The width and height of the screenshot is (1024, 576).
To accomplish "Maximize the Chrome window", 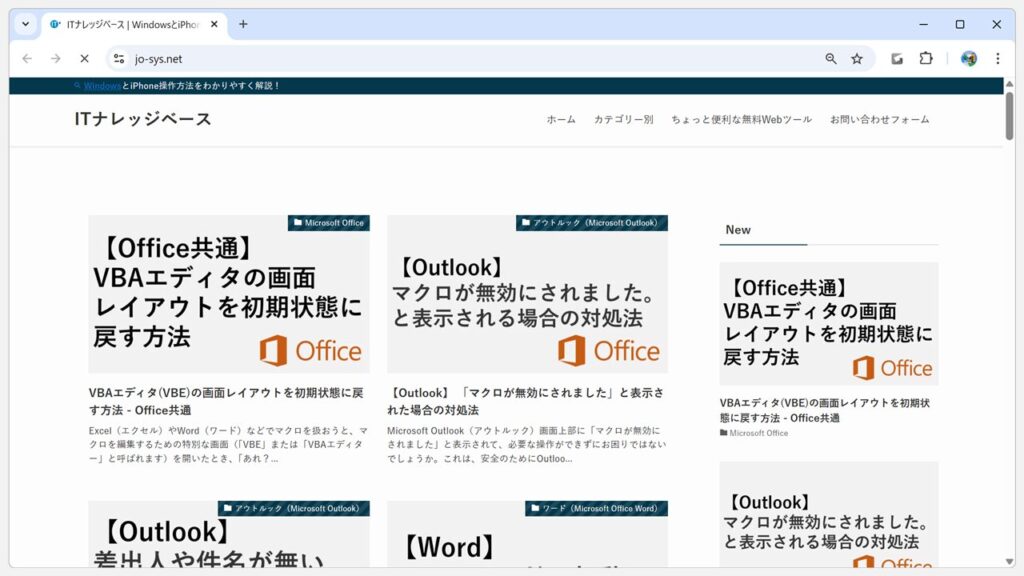I will pyautogui.click(x=960, y=24).
